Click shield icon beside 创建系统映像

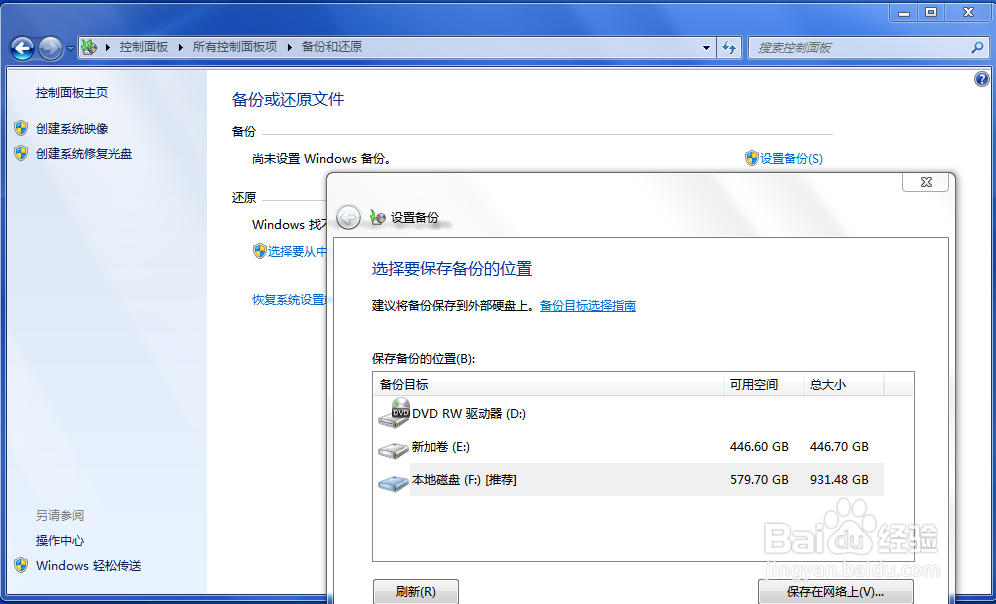click(x=21, y=128)
